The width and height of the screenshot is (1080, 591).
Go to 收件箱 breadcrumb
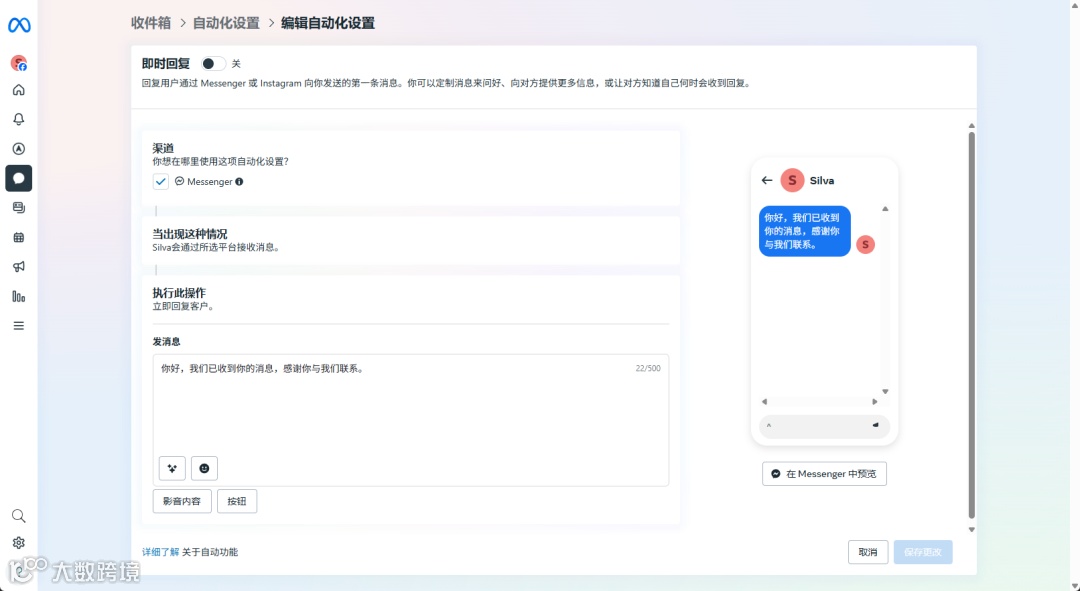[151, 23]
